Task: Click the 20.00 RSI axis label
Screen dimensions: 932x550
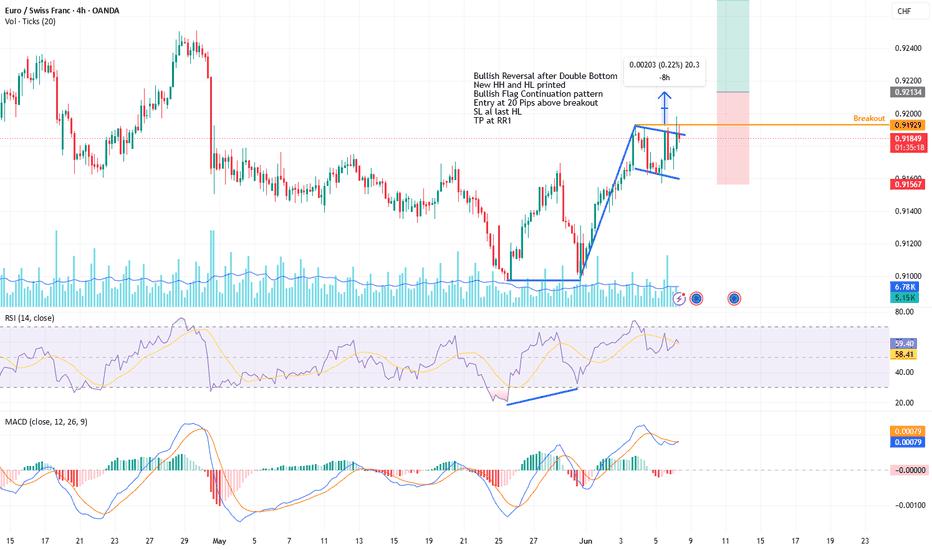Action: coord(904,403)
